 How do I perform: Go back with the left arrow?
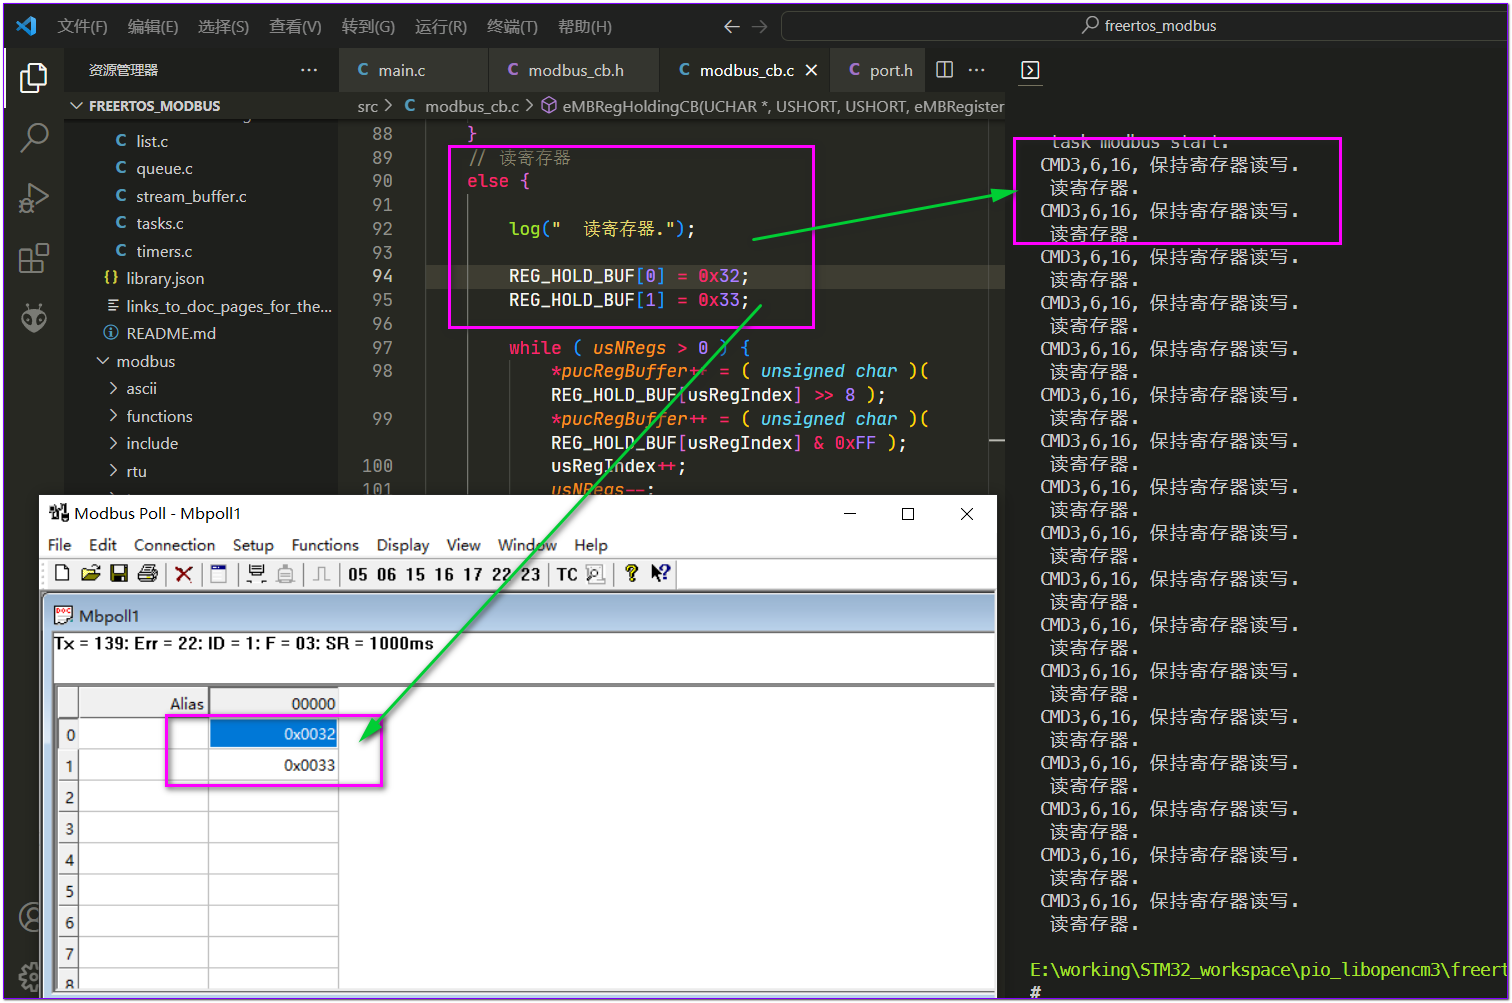coord(731,26)
